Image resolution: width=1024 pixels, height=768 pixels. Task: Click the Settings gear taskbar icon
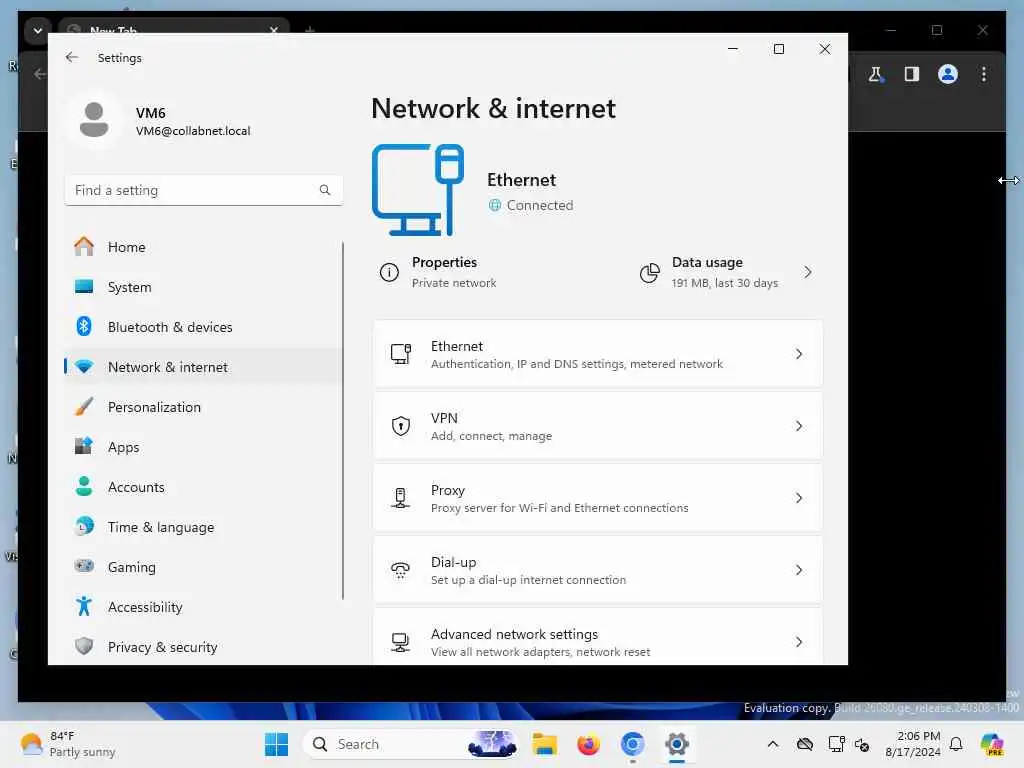(x=677, y=744)
